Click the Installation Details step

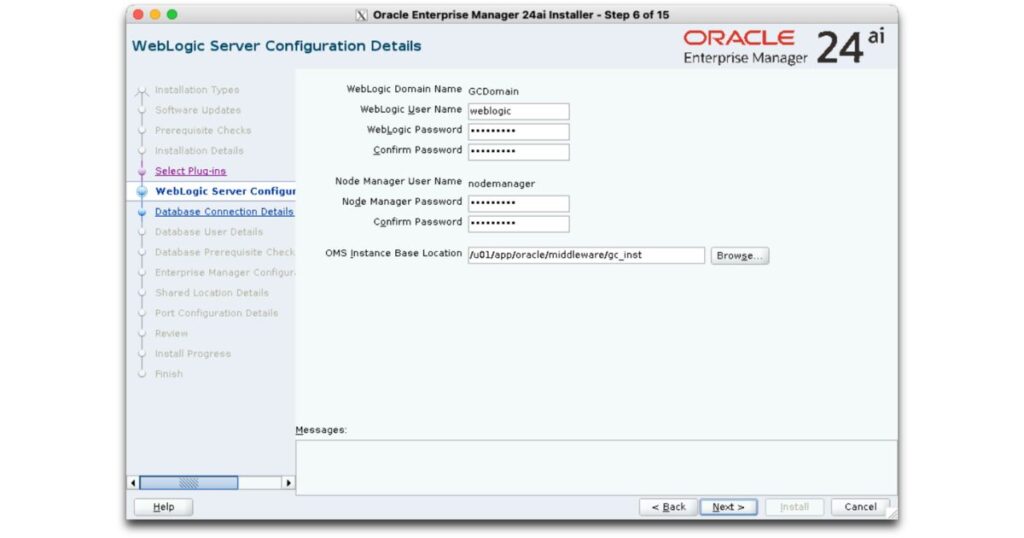click(199, 151)
